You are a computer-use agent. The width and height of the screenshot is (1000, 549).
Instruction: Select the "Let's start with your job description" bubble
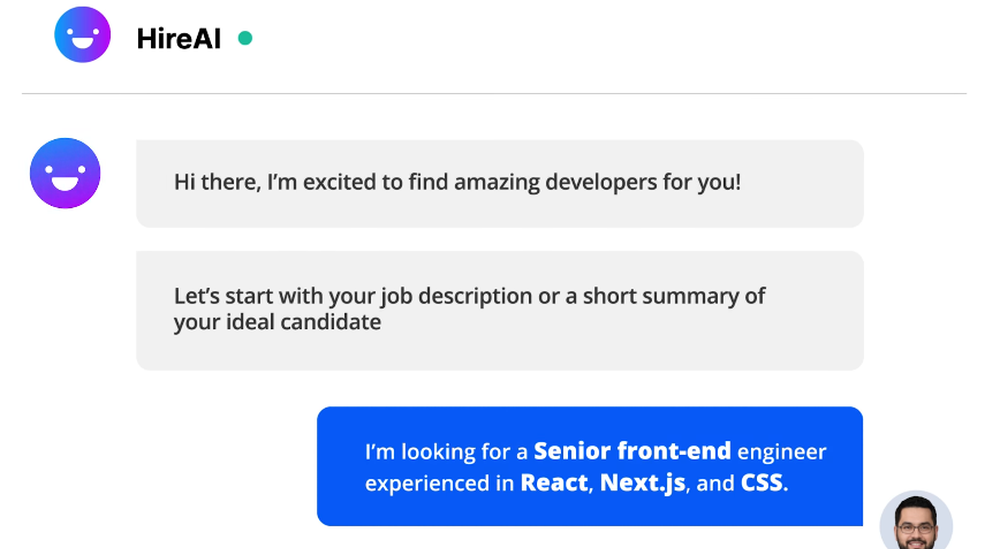[499, 311]
